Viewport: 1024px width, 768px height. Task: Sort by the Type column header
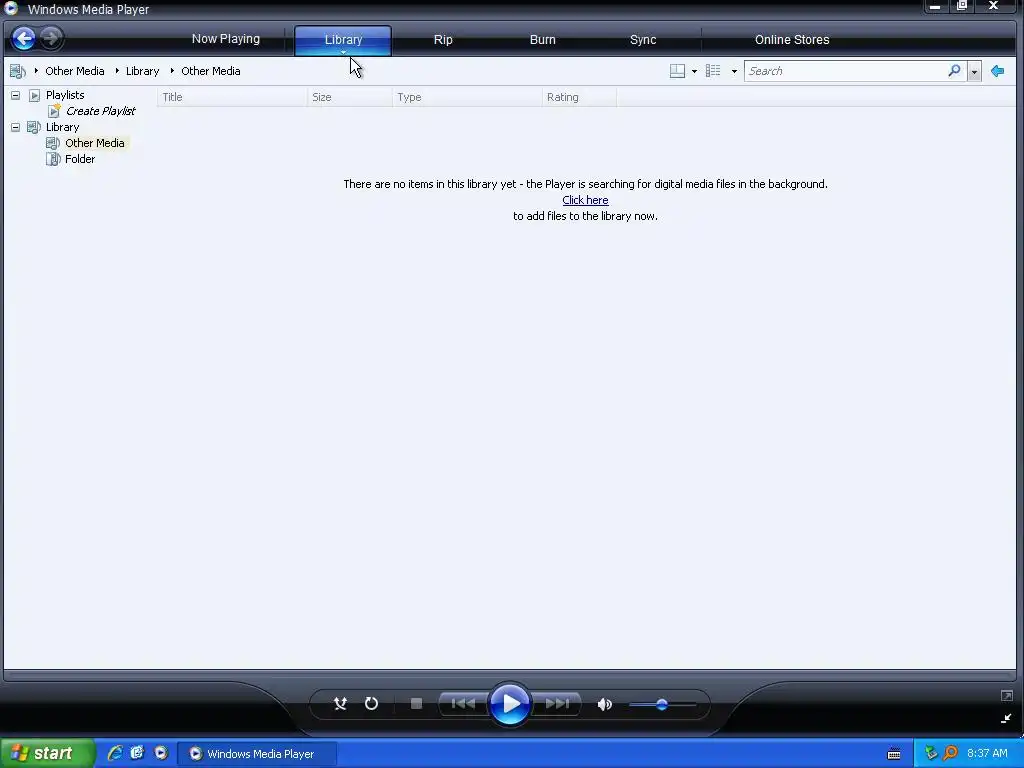click(x=467, y=97)
